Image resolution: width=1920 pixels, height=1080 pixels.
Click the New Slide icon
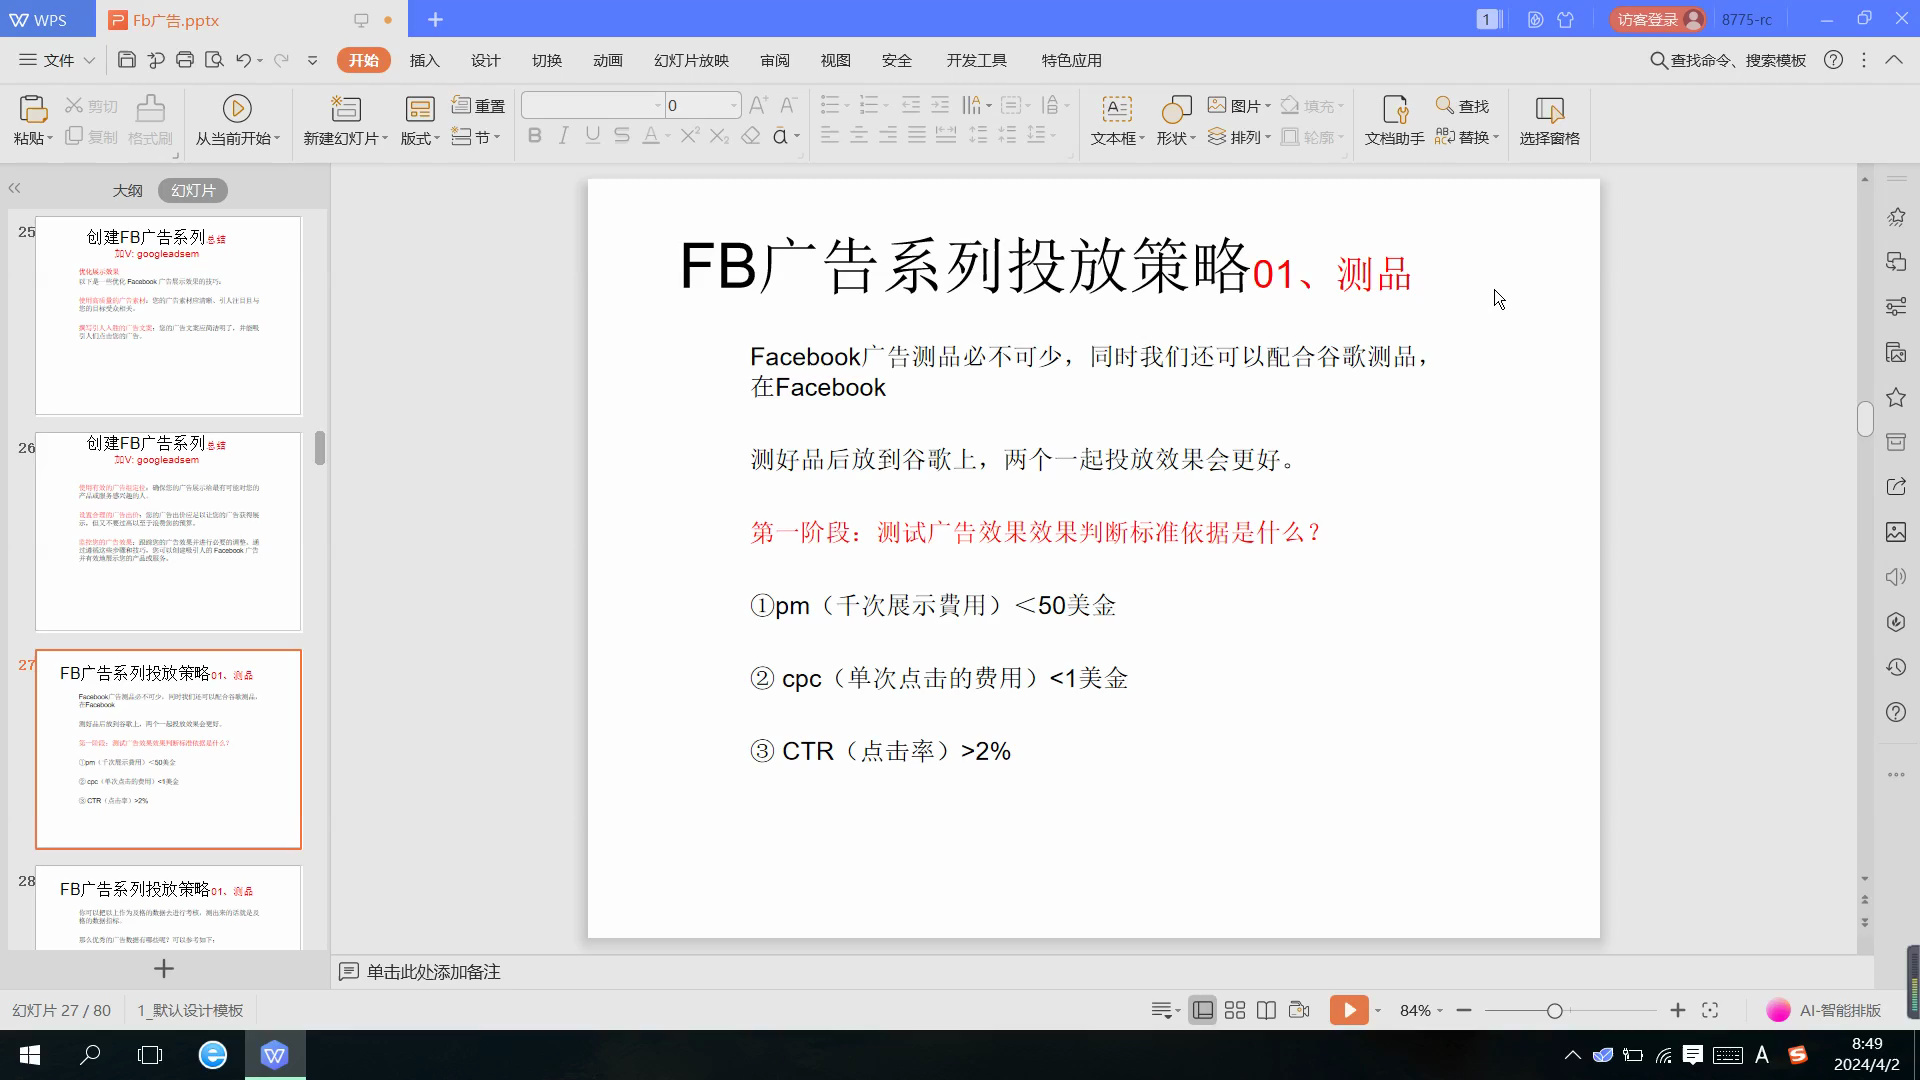(x=345, y=108)
